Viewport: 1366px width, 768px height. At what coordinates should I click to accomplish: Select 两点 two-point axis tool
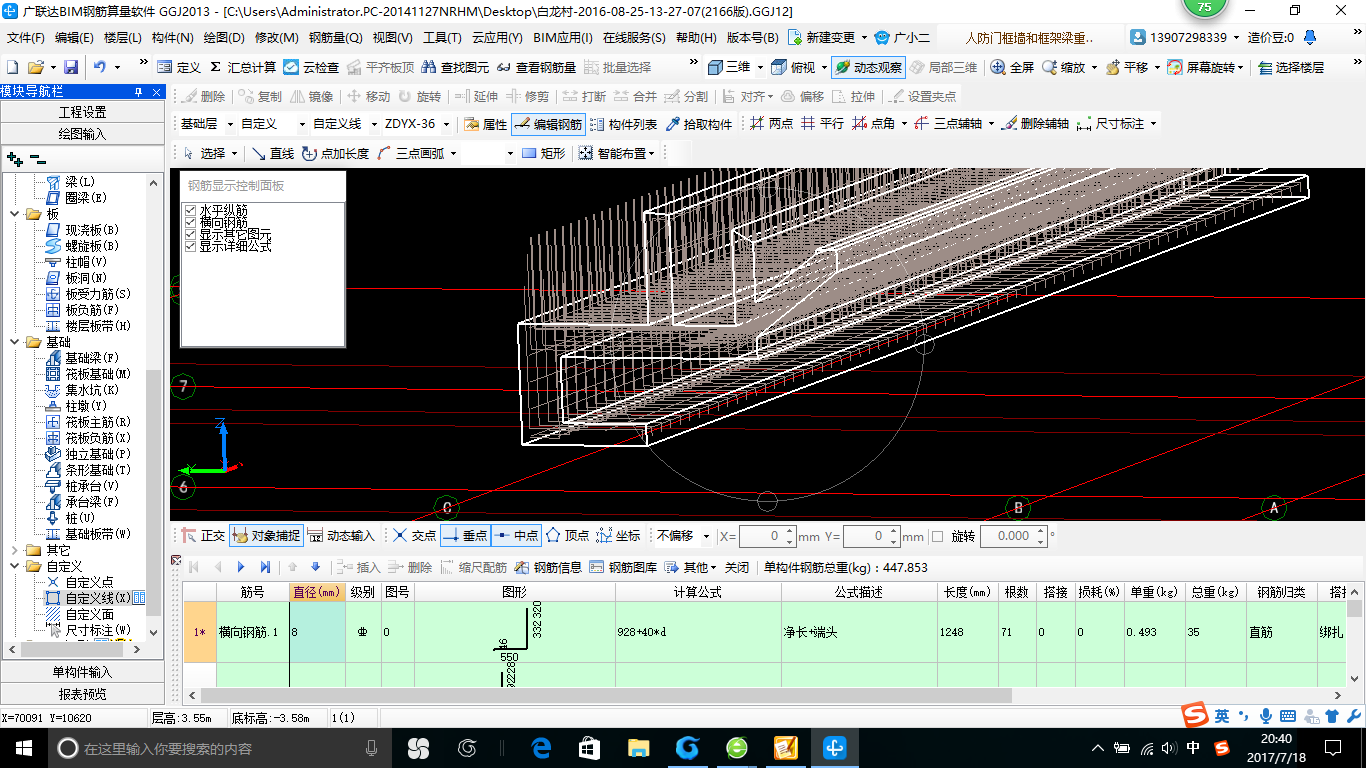[x=772, y=124]
